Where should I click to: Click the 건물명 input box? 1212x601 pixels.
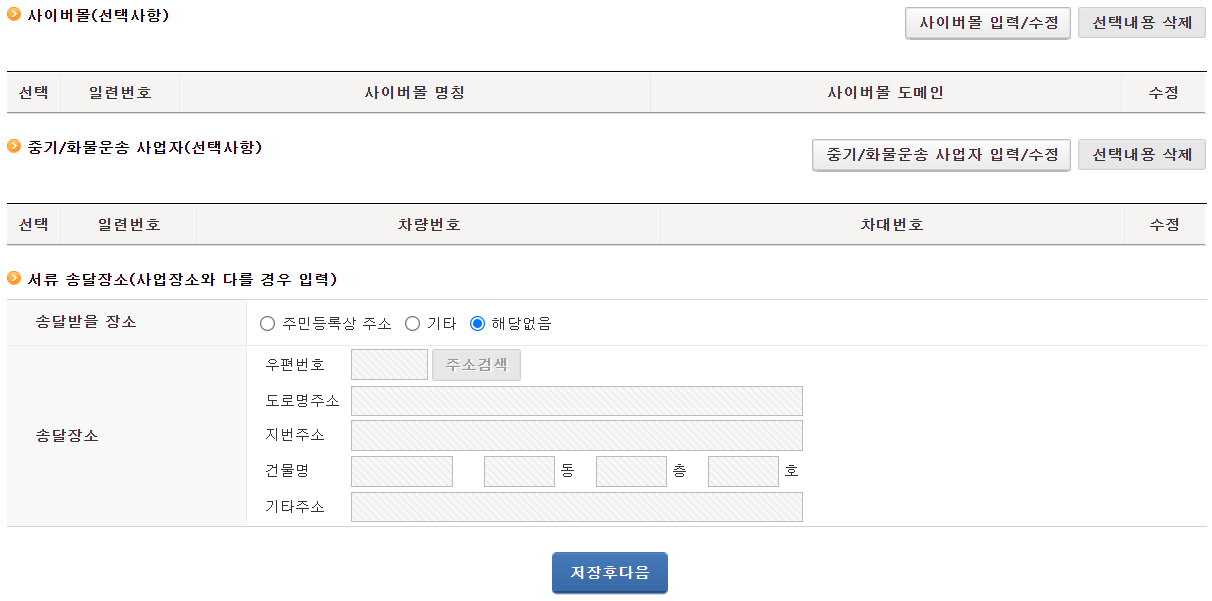tap(402, 471)
